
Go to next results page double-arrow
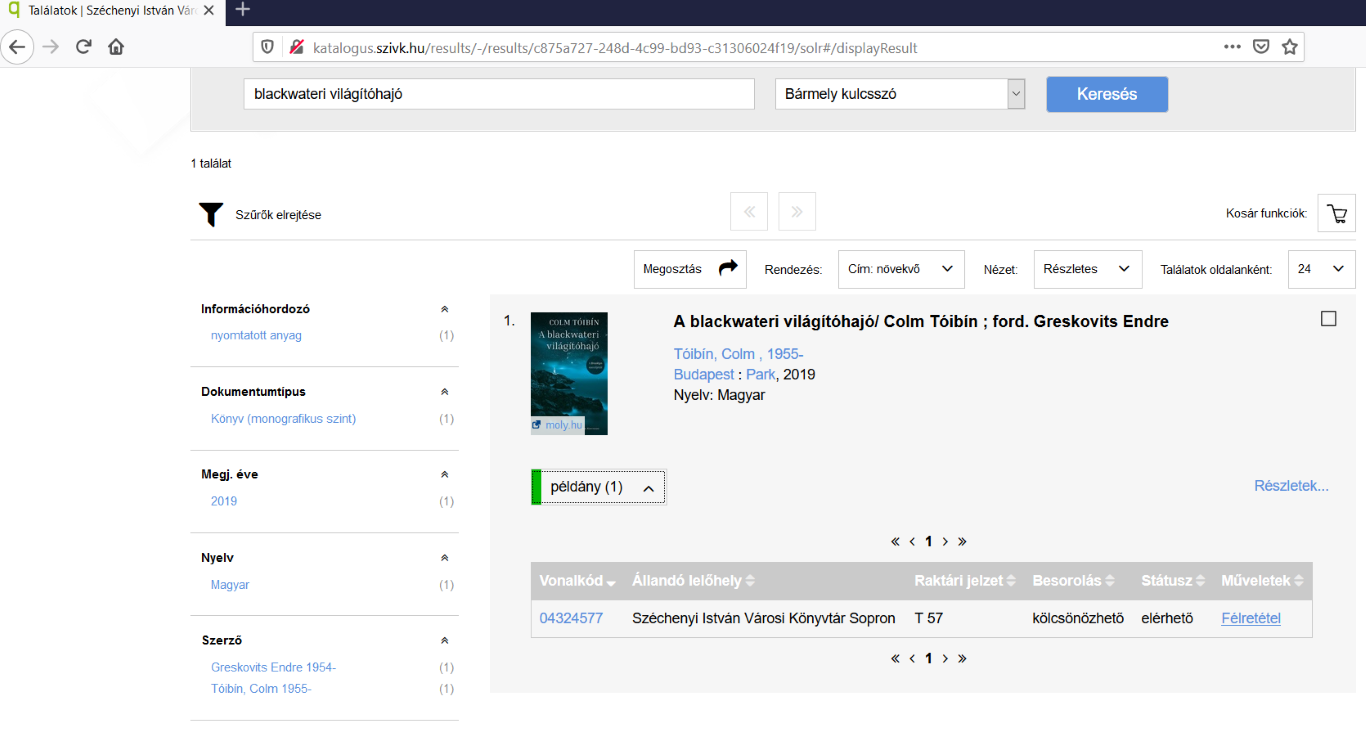[x=797, y=211]
